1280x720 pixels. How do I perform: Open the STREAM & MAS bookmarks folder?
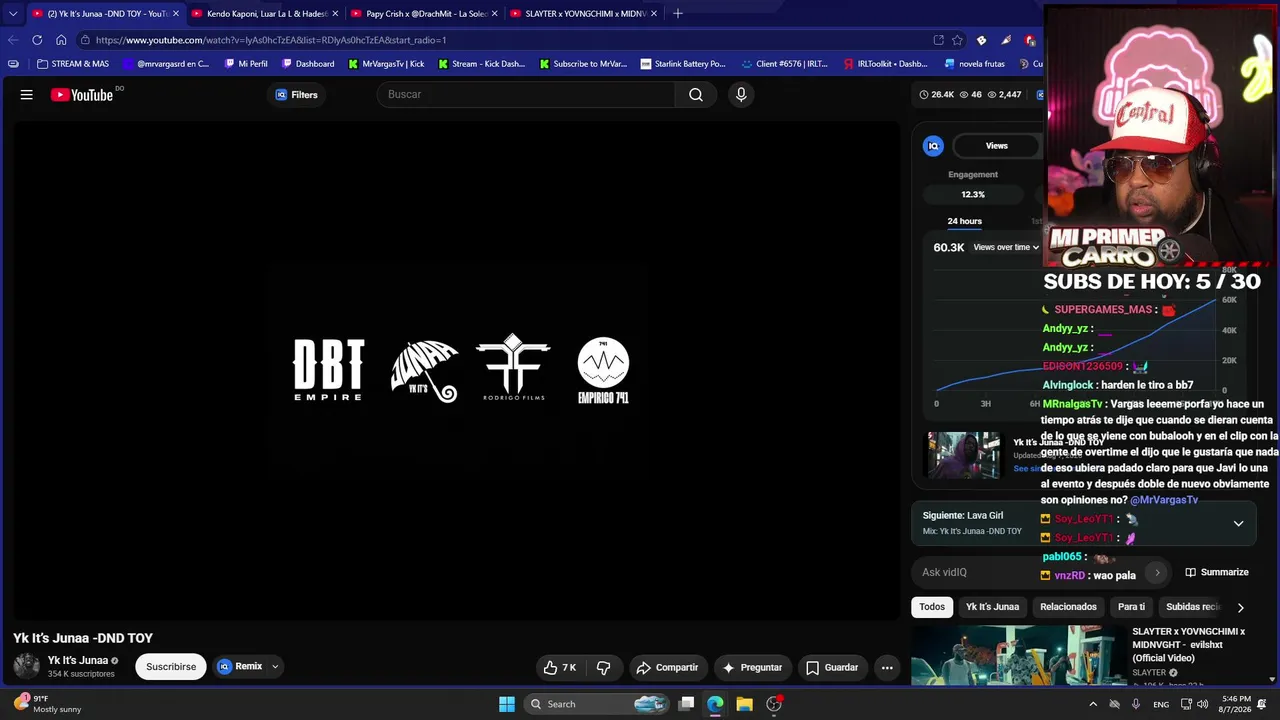coord(72,64)
